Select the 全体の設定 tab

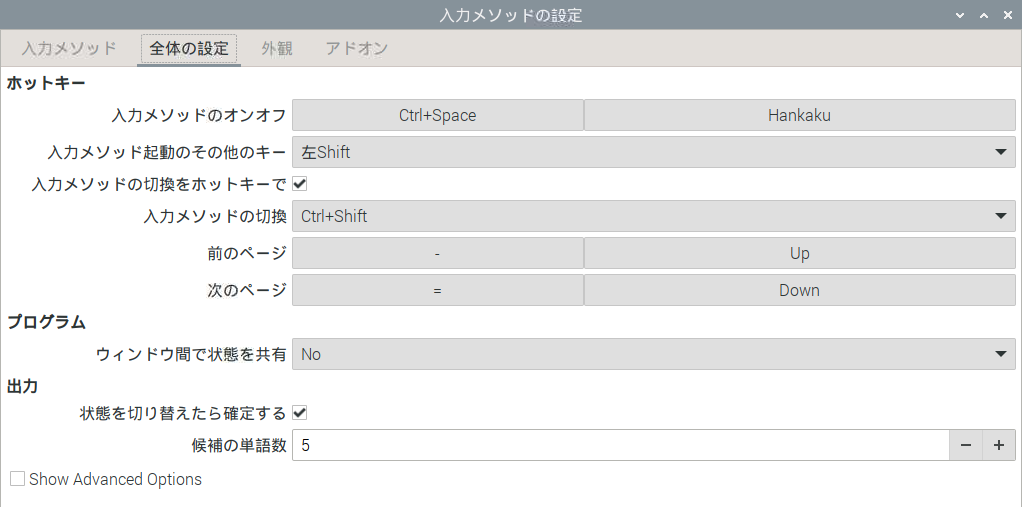[189, 48]
